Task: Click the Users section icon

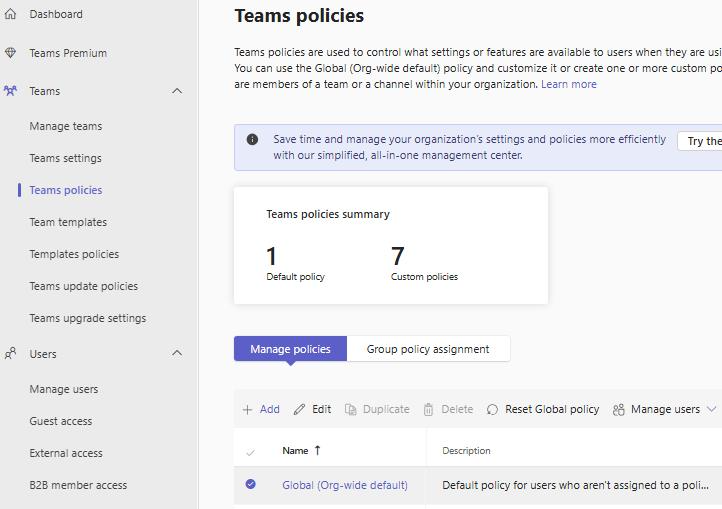Action: [10, 354]
